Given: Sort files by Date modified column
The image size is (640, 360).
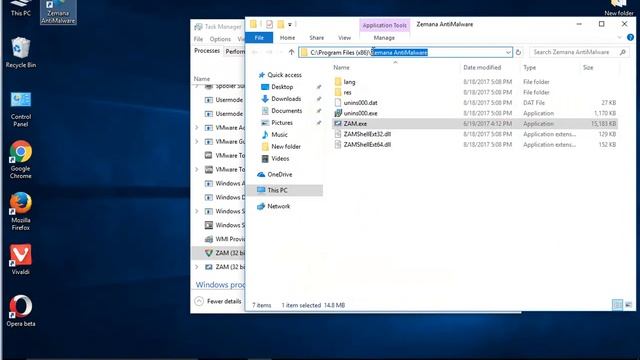Looking at the screenshot, I should point(482,68).
